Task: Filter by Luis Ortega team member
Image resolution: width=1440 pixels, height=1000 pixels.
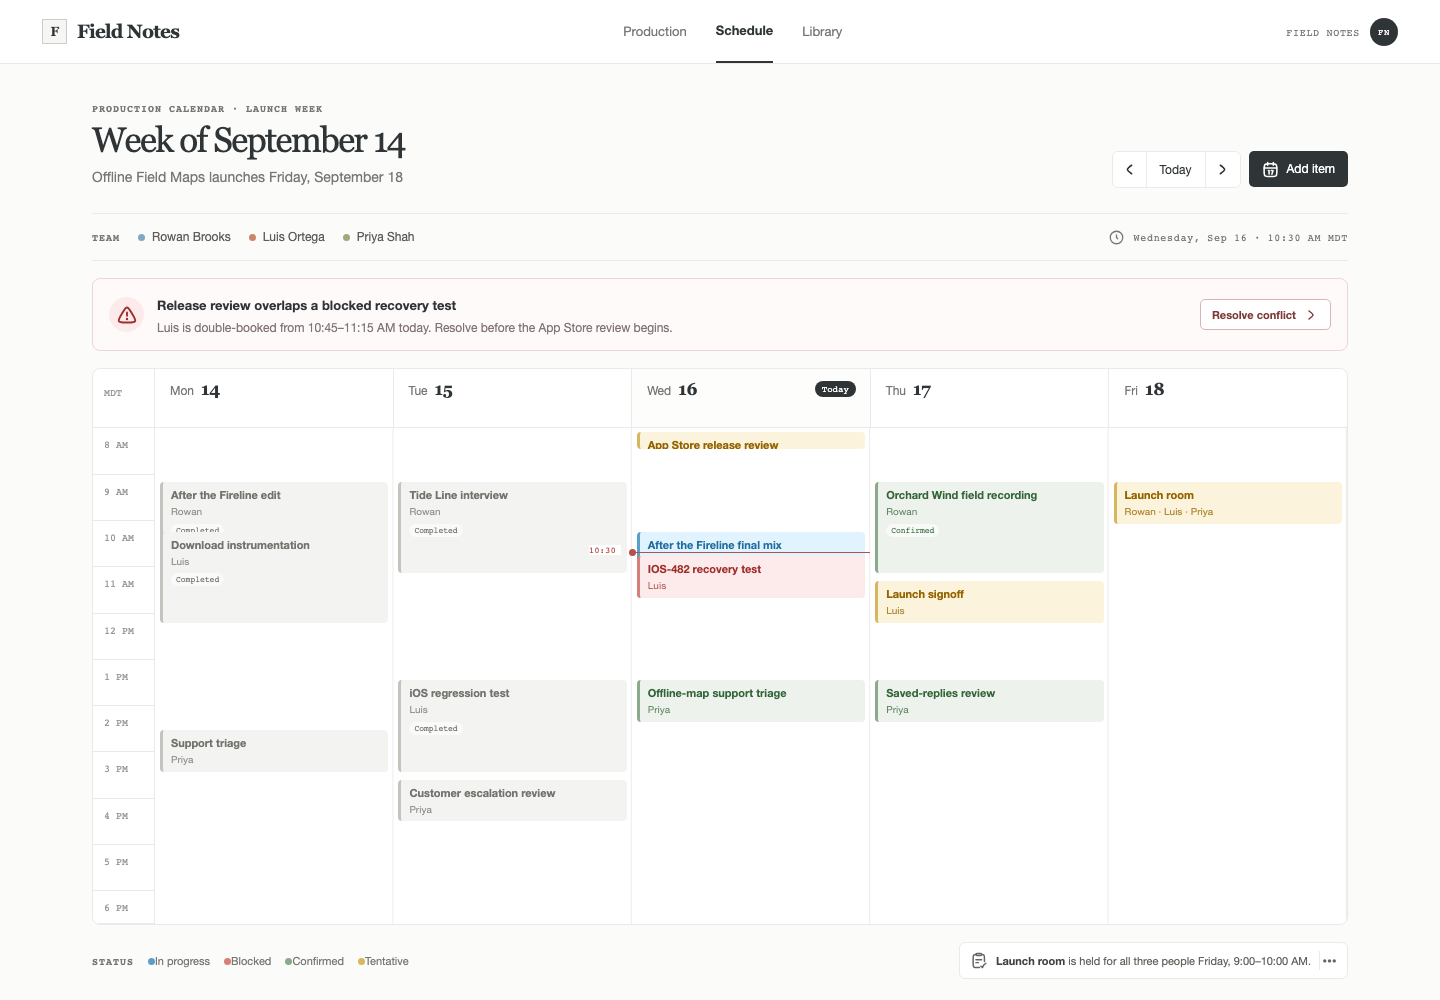Action: pos(287,237)
